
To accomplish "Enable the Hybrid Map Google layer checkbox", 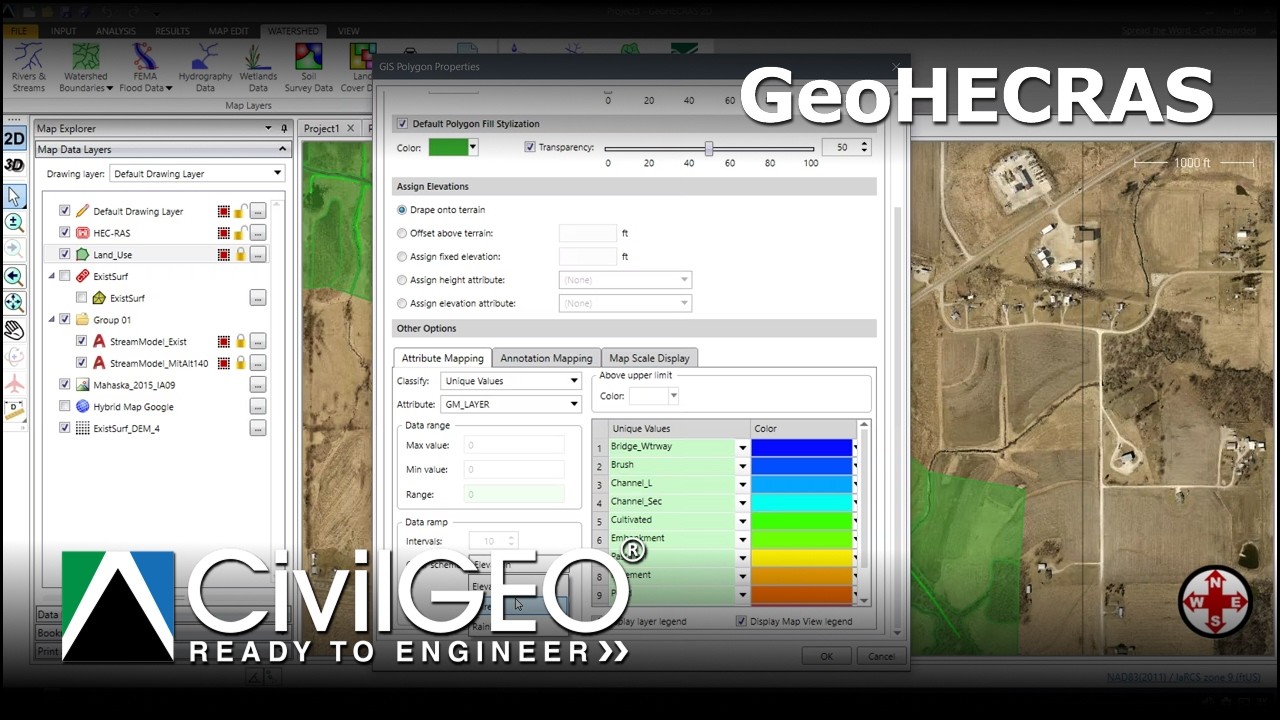I will pos(65,407).
